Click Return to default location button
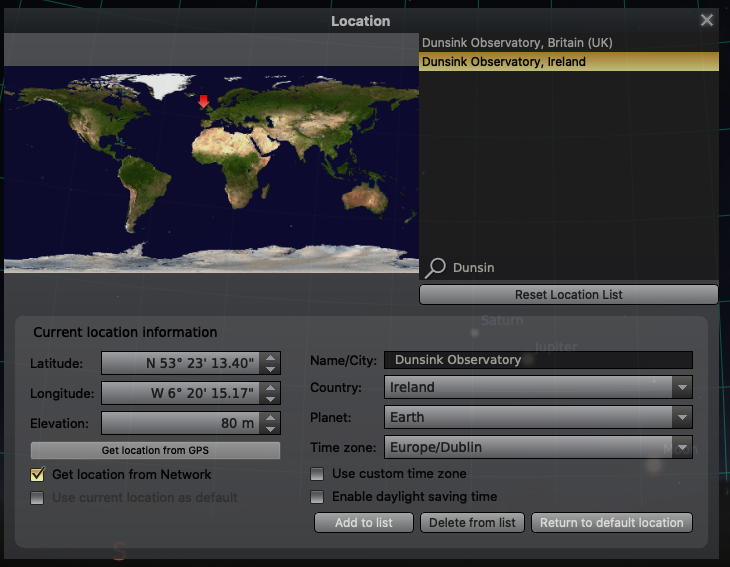This screenshot has width=730, height=567. click(612, 523)
